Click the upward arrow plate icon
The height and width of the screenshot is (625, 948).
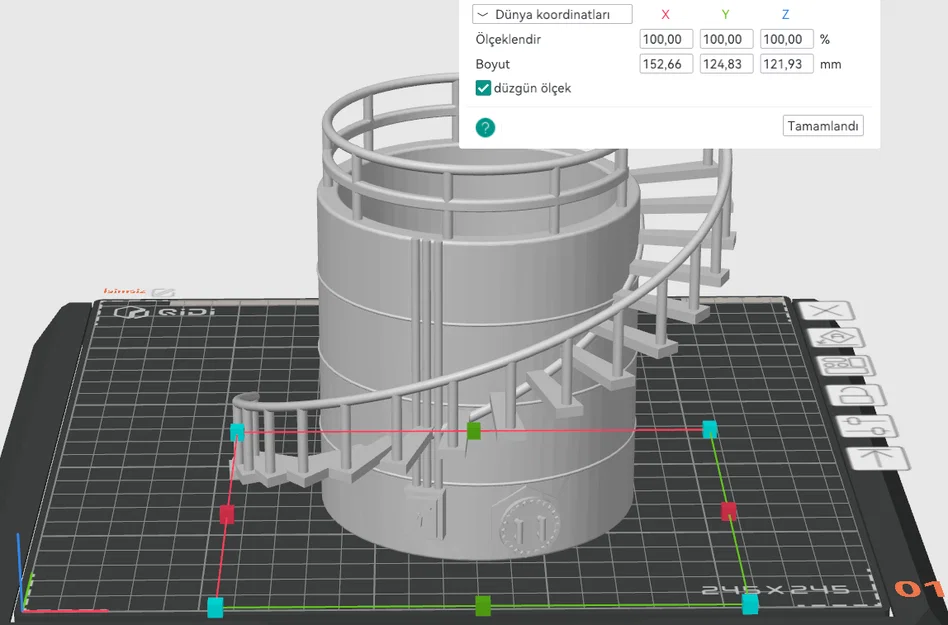click(x=878, y=458)
